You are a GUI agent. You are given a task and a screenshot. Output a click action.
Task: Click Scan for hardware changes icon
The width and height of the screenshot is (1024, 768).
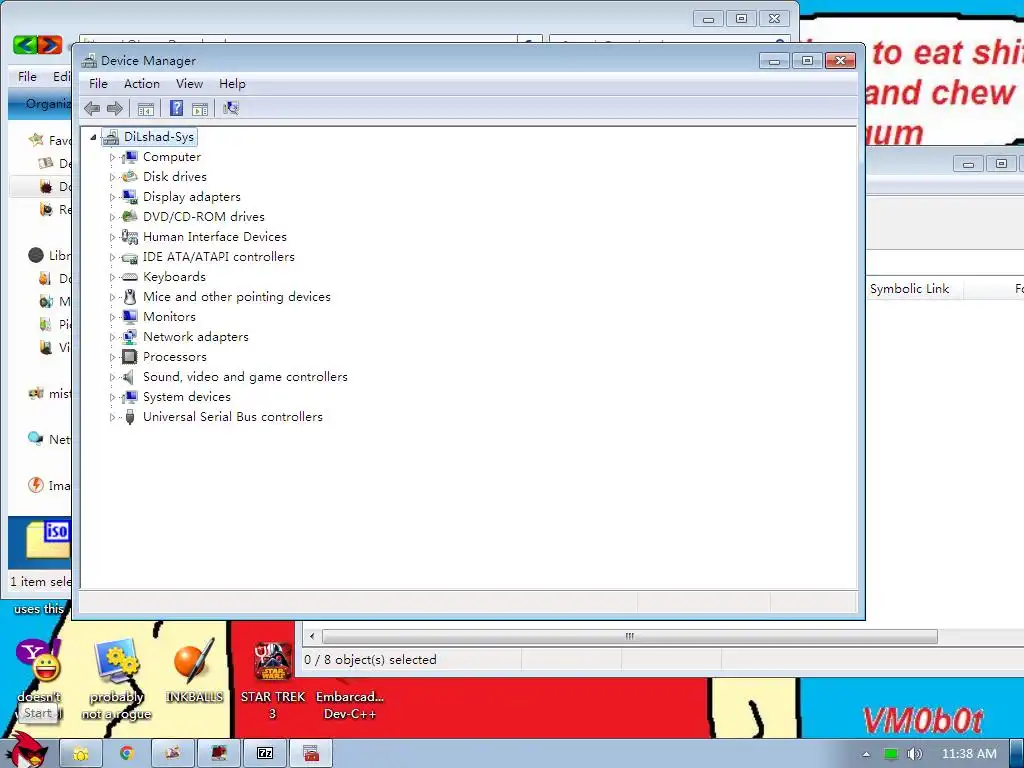tap(231, 108)
